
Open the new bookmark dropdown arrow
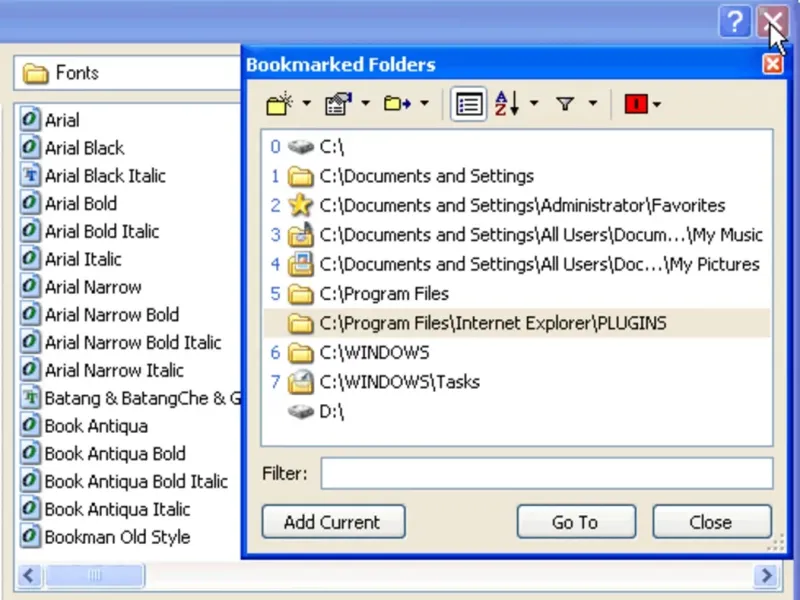(x=306, y=104)
